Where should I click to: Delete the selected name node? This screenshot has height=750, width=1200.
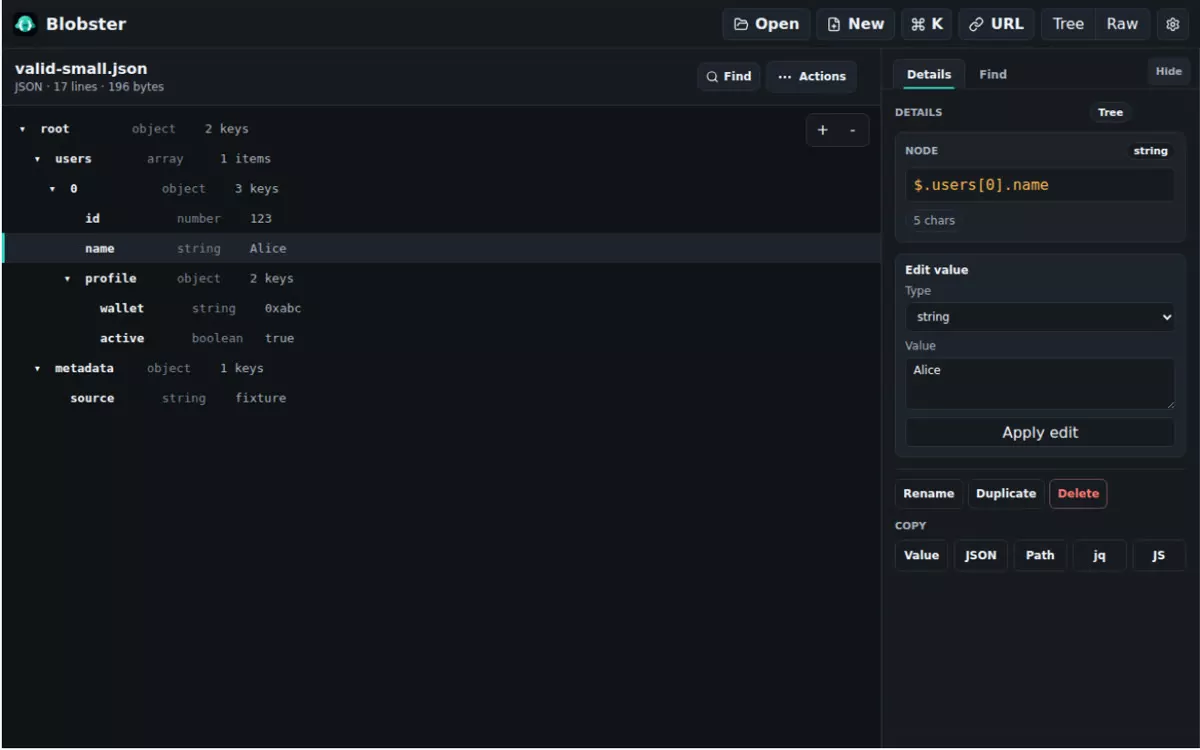(x=1078, y=493)
